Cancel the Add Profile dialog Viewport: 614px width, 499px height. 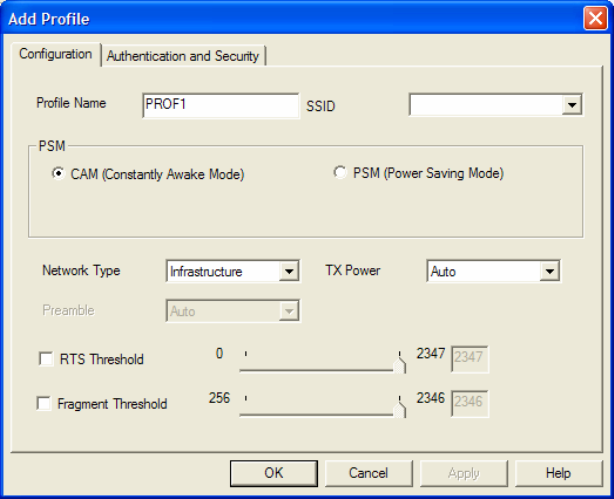pyautogui.click(x=368, y=473)
